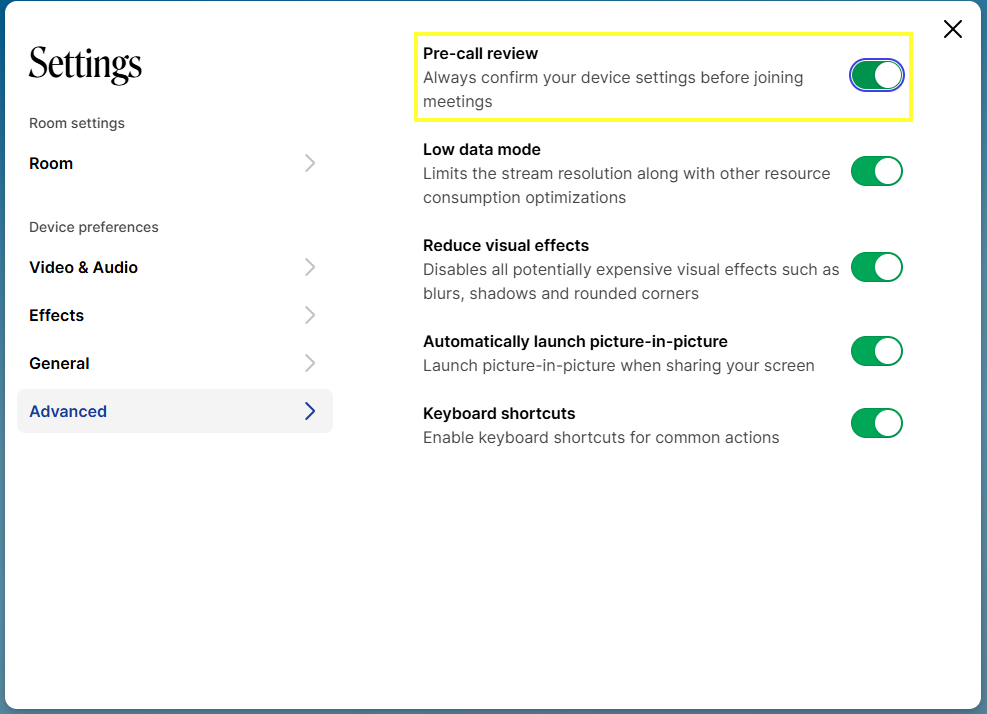Click the chevron arrow beside General

click(x=310, y=363)
